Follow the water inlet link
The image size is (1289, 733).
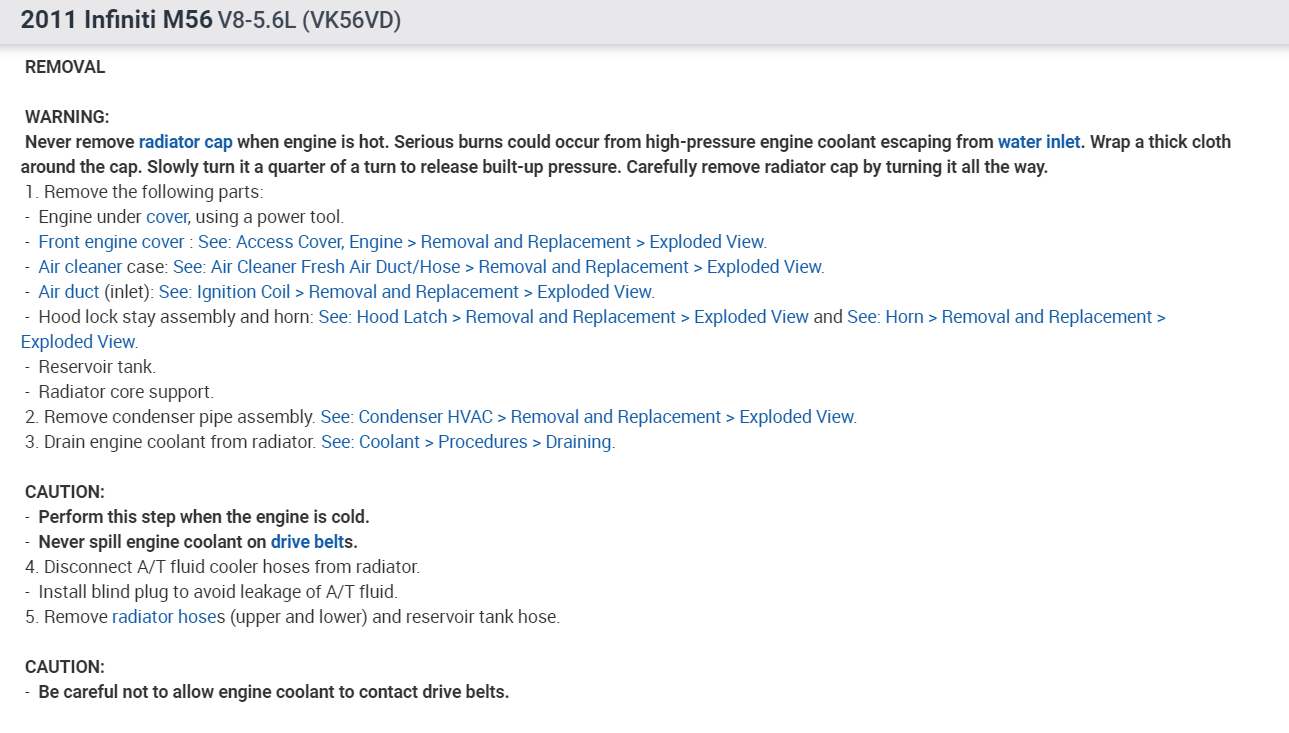point(1039,142)
